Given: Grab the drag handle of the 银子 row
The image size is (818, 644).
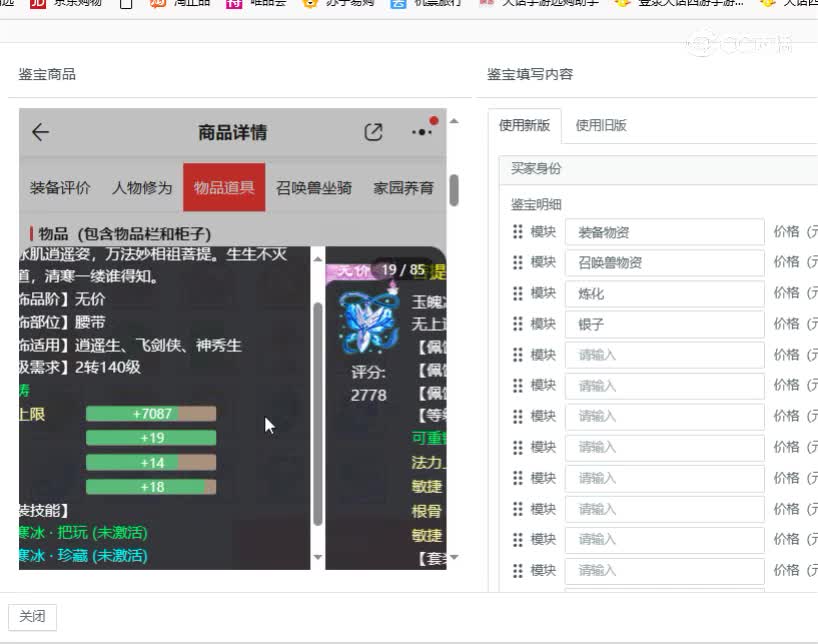Looking at the screenshot, I should coord(517,324).
